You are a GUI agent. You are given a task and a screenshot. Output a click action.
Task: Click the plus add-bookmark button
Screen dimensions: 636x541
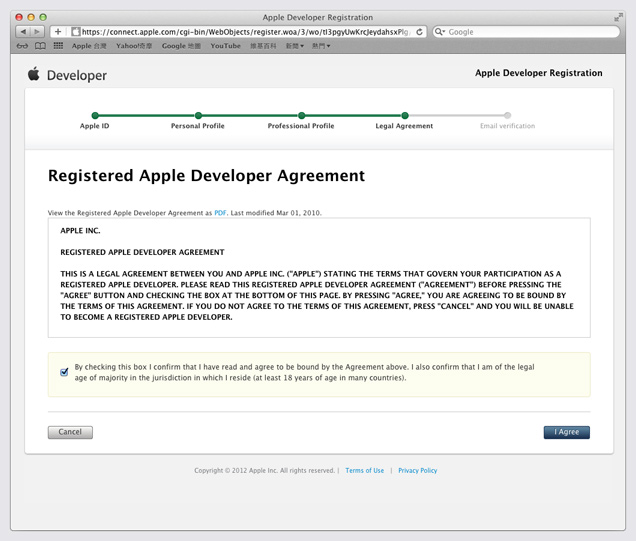tap(58, 32)
